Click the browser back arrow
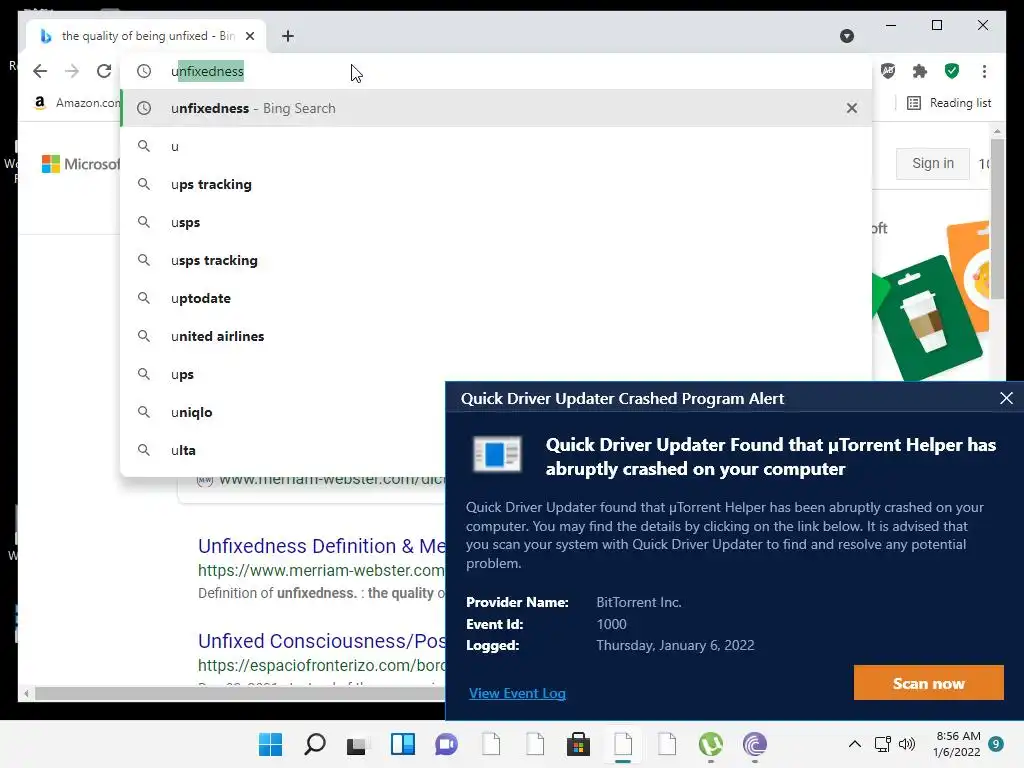The image size is (1024, 768). (40, 71)
